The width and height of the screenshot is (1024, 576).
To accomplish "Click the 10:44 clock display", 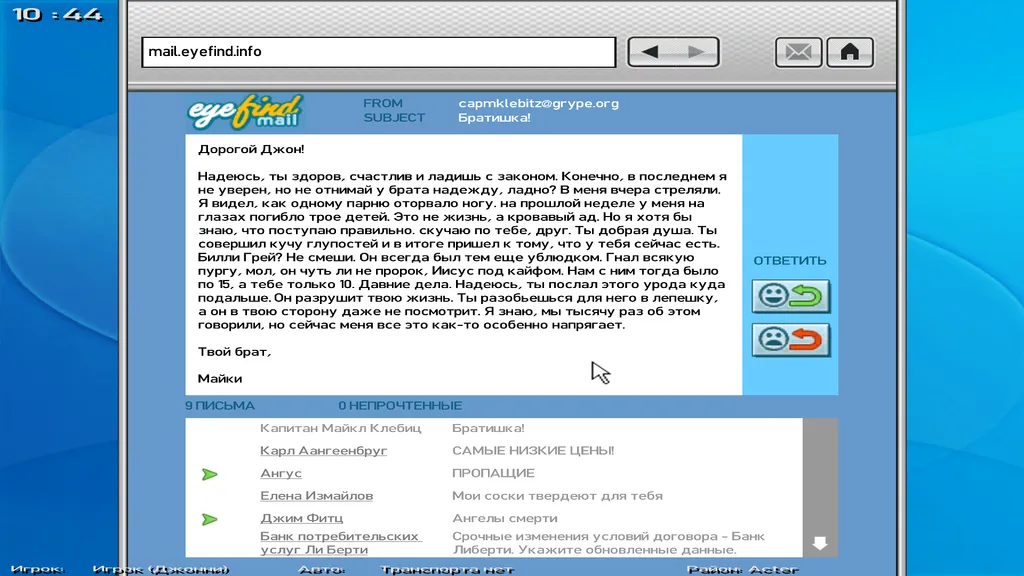I will click(x=57, y=14).
